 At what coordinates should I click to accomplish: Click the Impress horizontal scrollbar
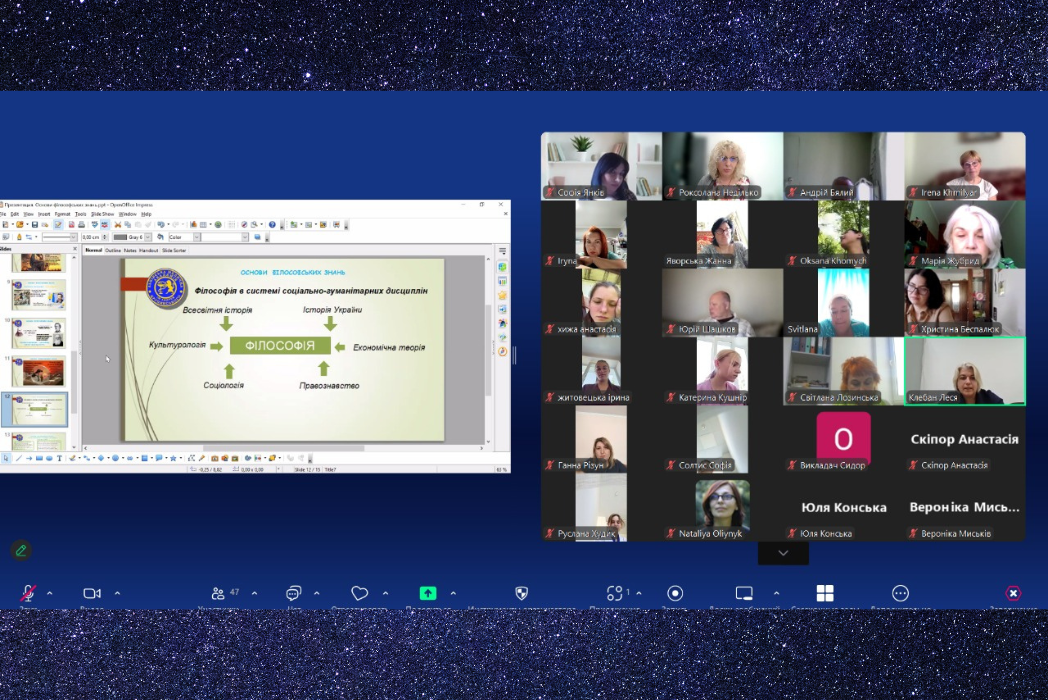[283, 448]
